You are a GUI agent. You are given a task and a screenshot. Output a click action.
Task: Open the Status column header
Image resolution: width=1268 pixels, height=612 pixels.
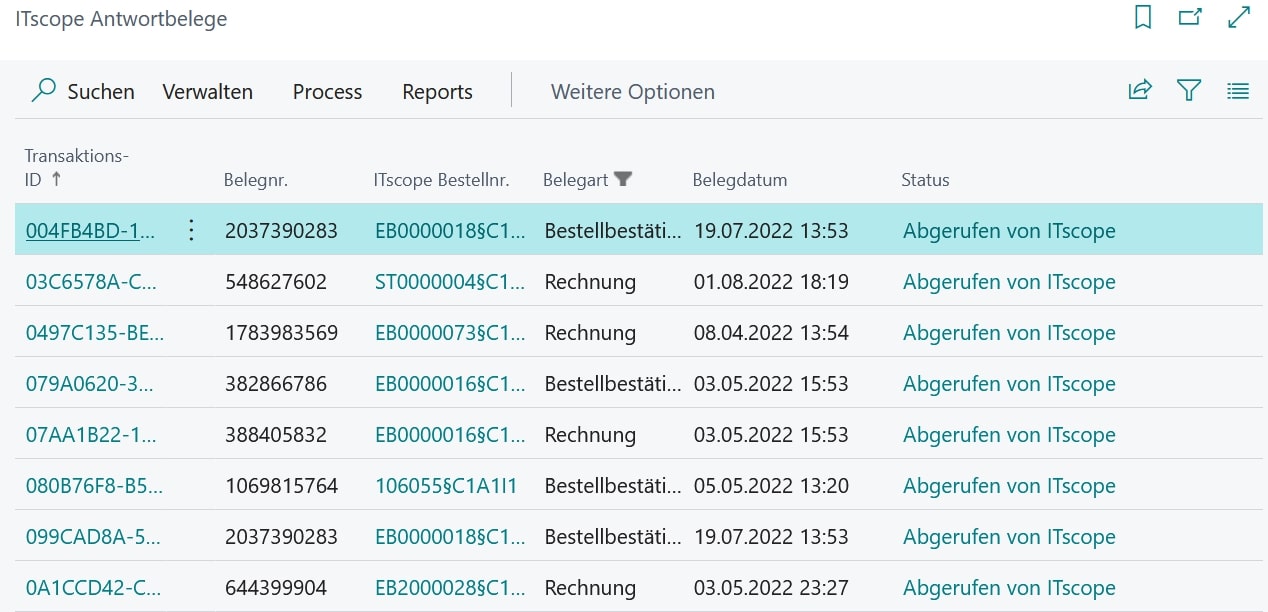(925, 180)
